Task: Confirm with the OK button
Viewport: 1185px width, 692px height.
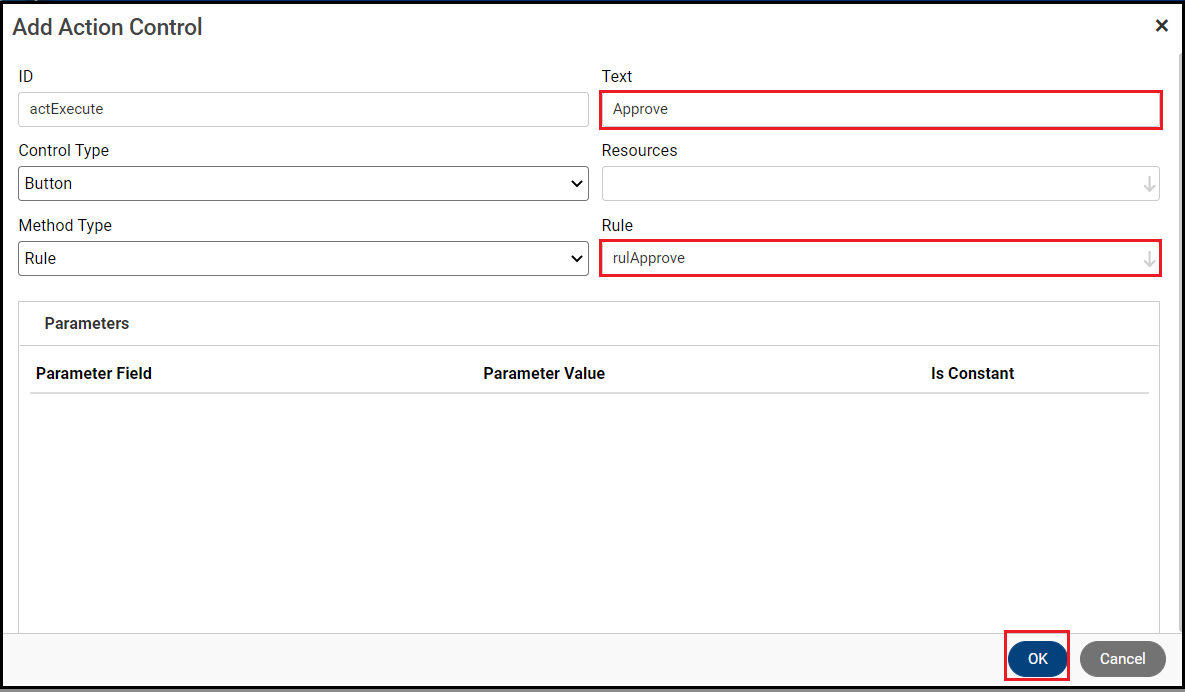Action: (x=1037, y=658)
